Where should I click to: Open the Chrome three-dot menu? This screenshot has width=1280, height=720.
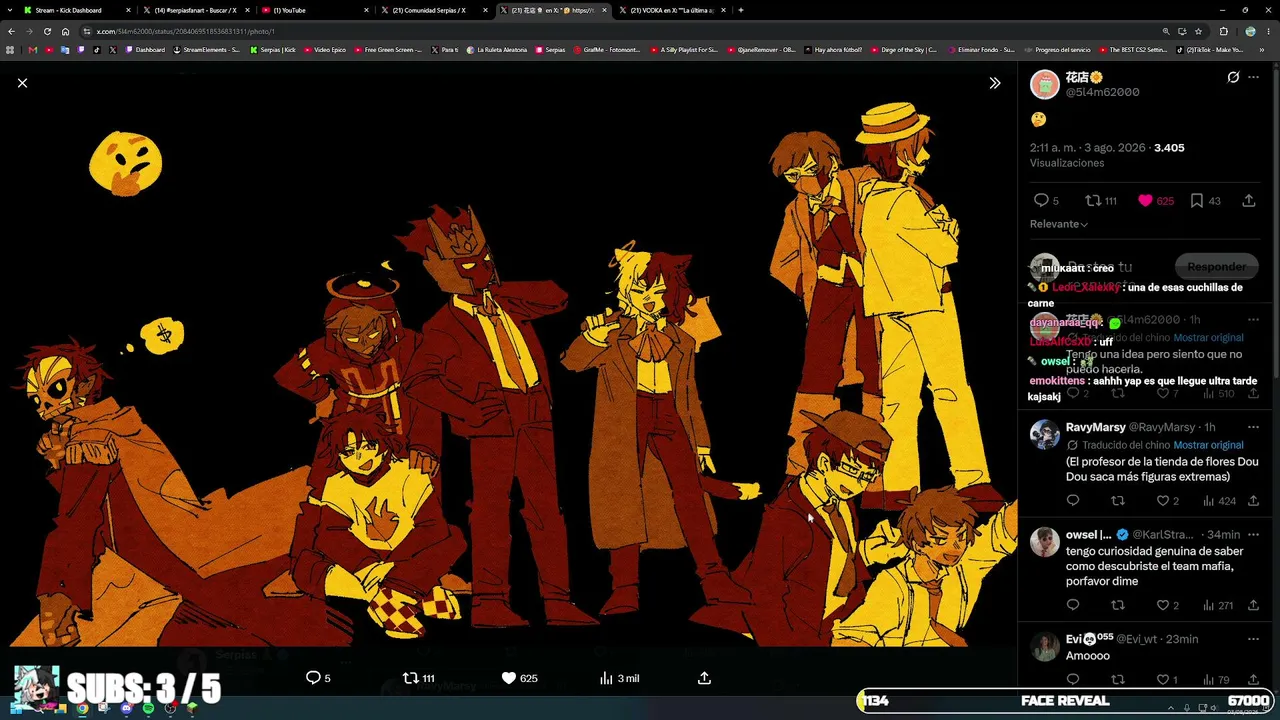click(x=1269, y=31)
